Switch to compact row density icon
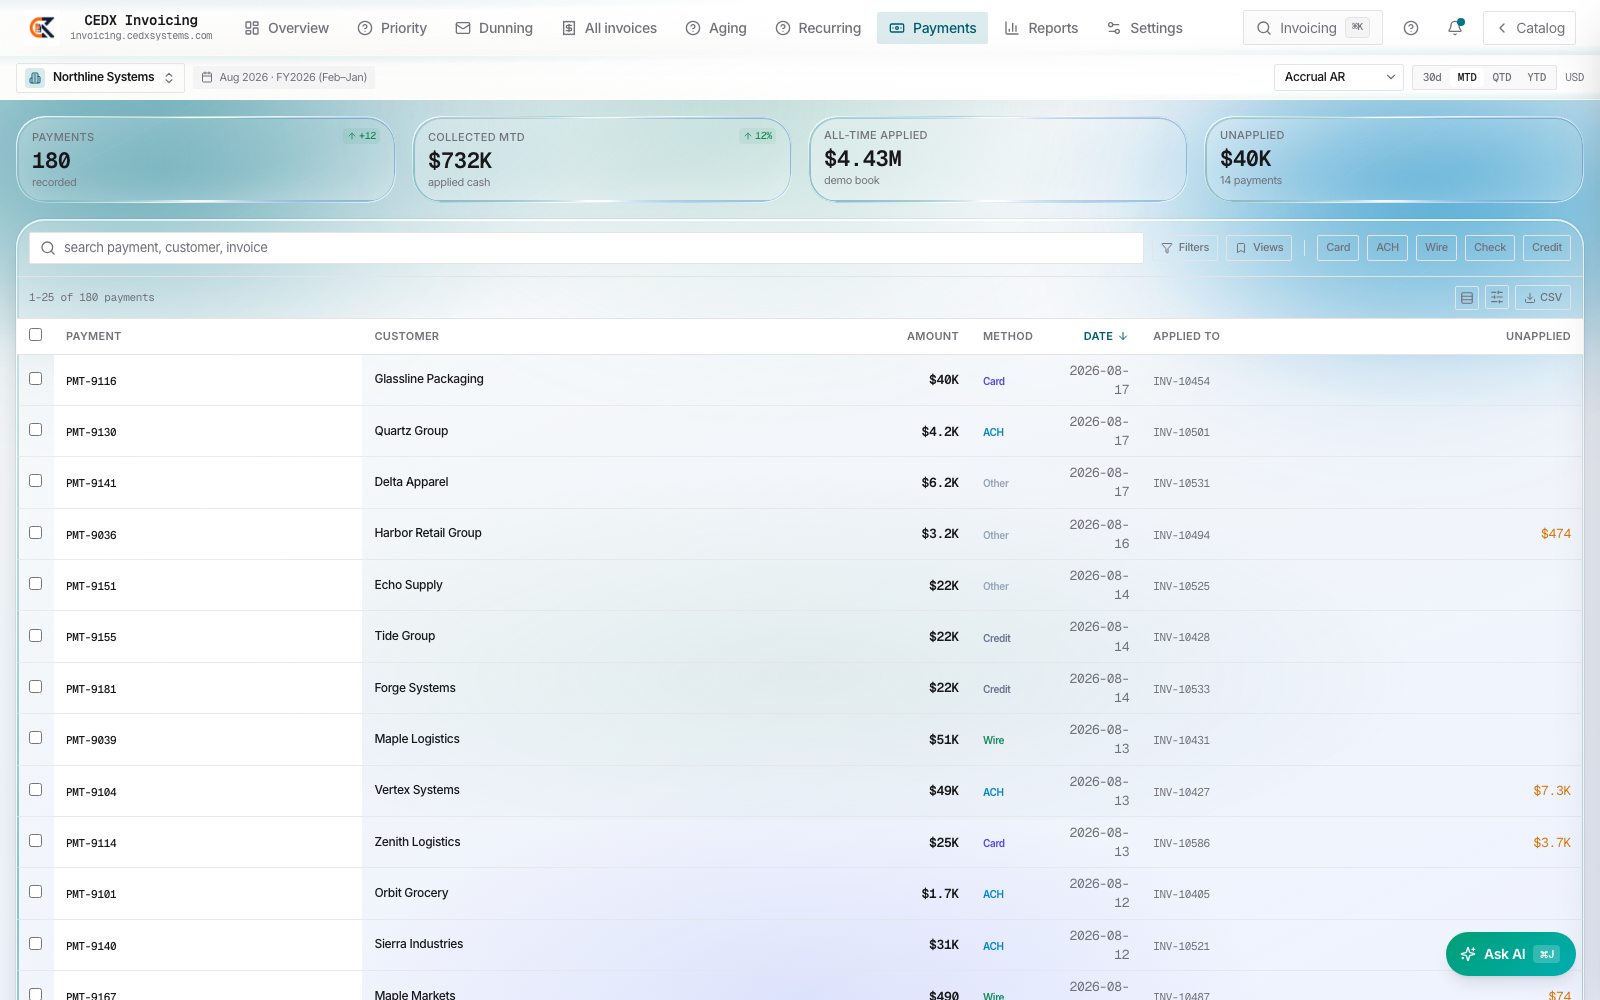 tap(1467, 297)
